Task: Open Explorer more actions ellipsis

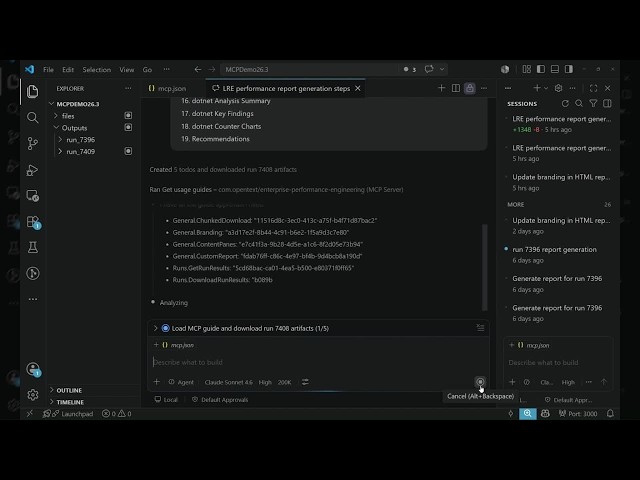Action: coord(128,88)
